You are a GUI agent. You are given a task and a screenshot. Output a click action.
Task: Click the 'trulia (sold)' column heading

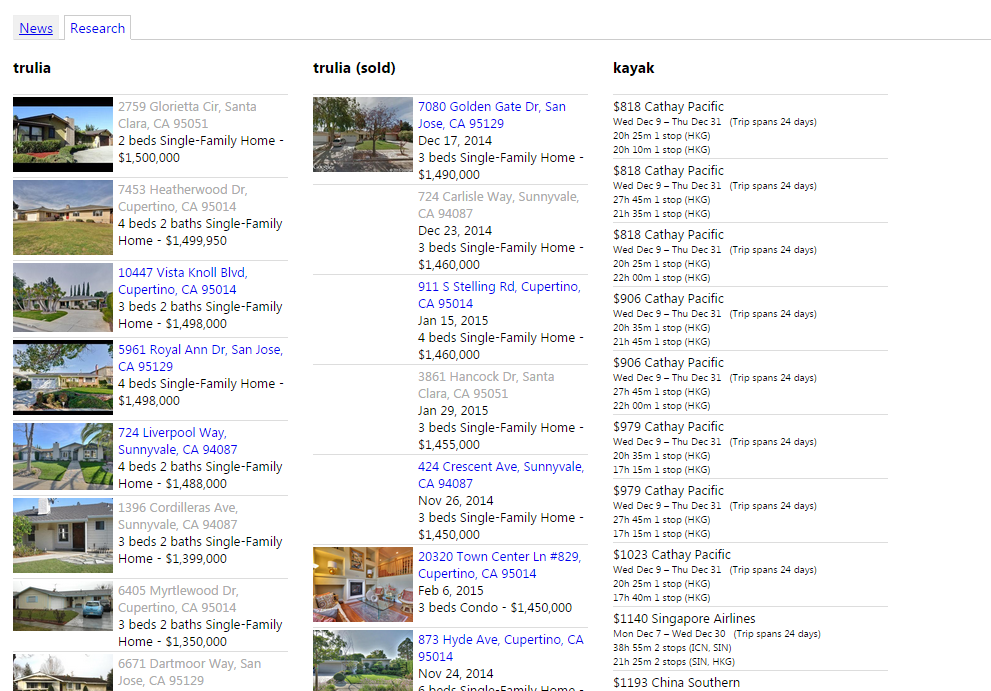point(354,68)
